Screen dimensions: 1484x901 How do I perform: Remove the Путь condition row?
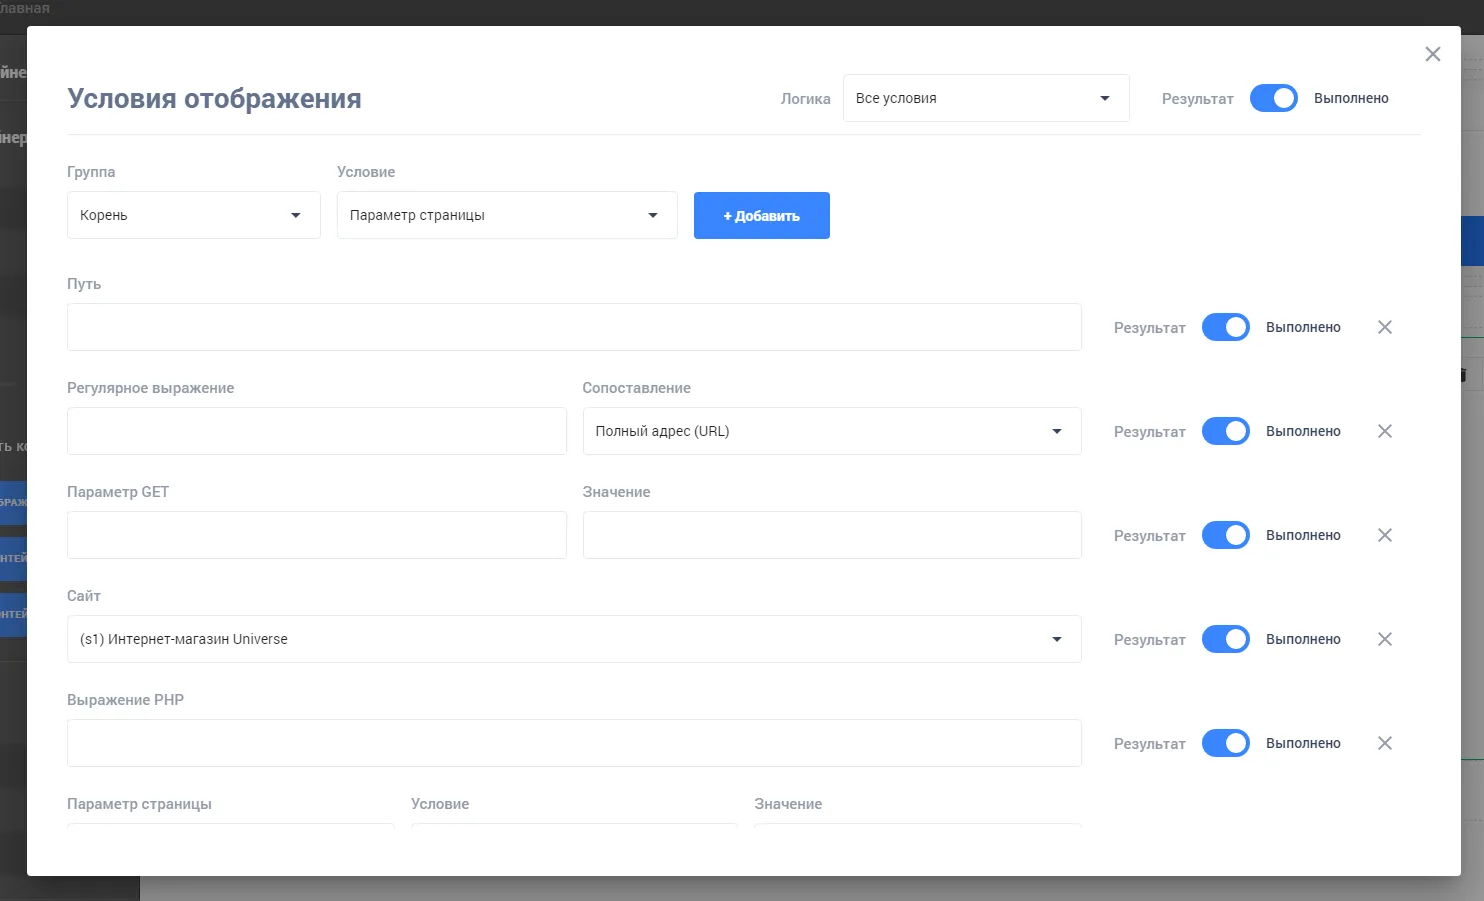pyautogui.click(x=1384, y=327)
